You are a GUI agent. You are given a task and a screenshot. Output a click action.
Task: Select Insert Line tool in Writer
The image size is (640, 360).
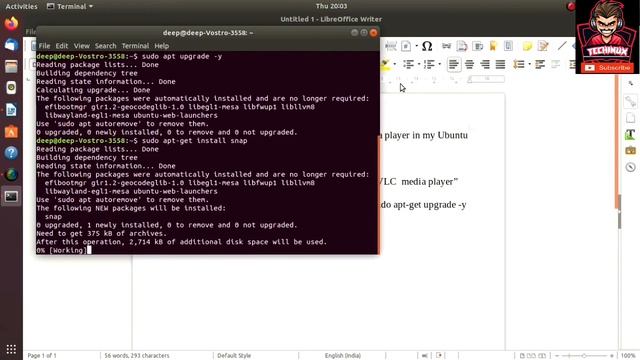click(x=562, y=46)
